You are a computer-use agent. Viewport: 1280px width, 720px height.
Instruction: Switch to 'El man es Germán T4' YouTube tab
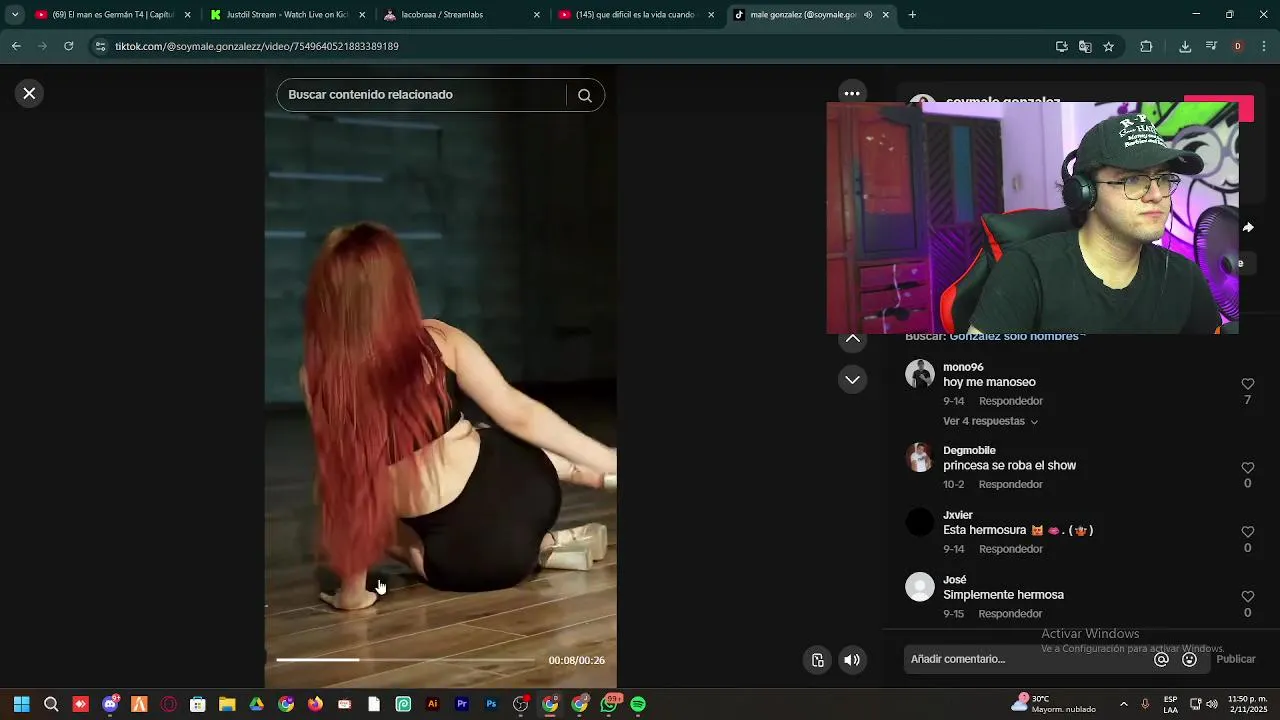pyautogui.click(x=105, y=15)
